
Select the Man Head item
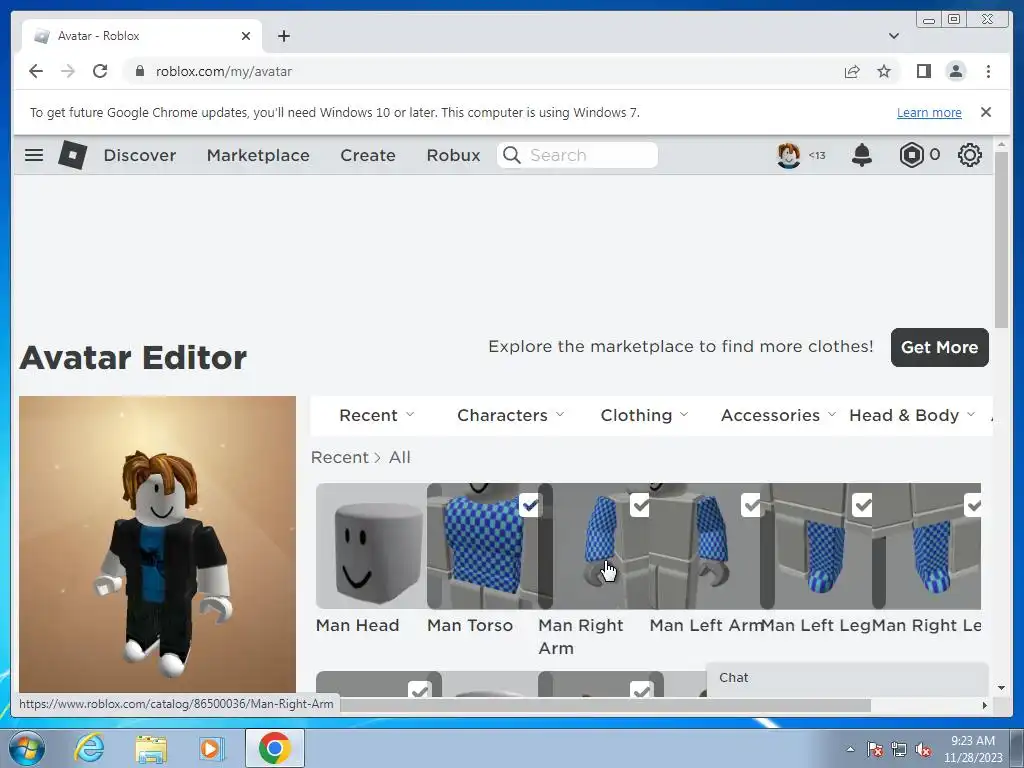click(371, 546)
